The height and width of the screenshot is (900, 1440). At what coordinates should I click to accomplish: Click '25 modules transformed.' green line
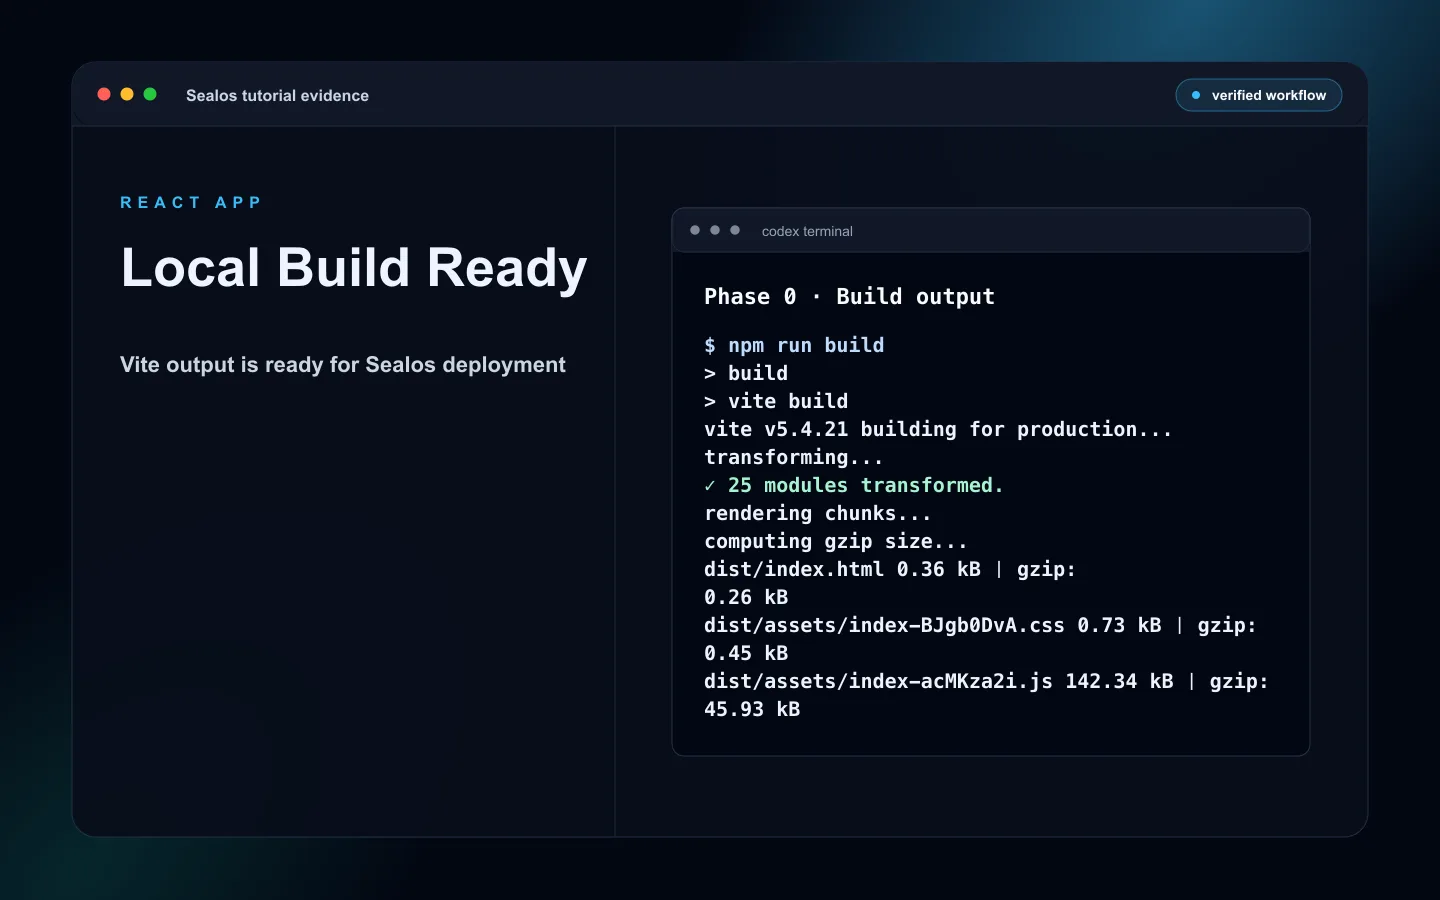pyautogui.click(x=854, y=485)
